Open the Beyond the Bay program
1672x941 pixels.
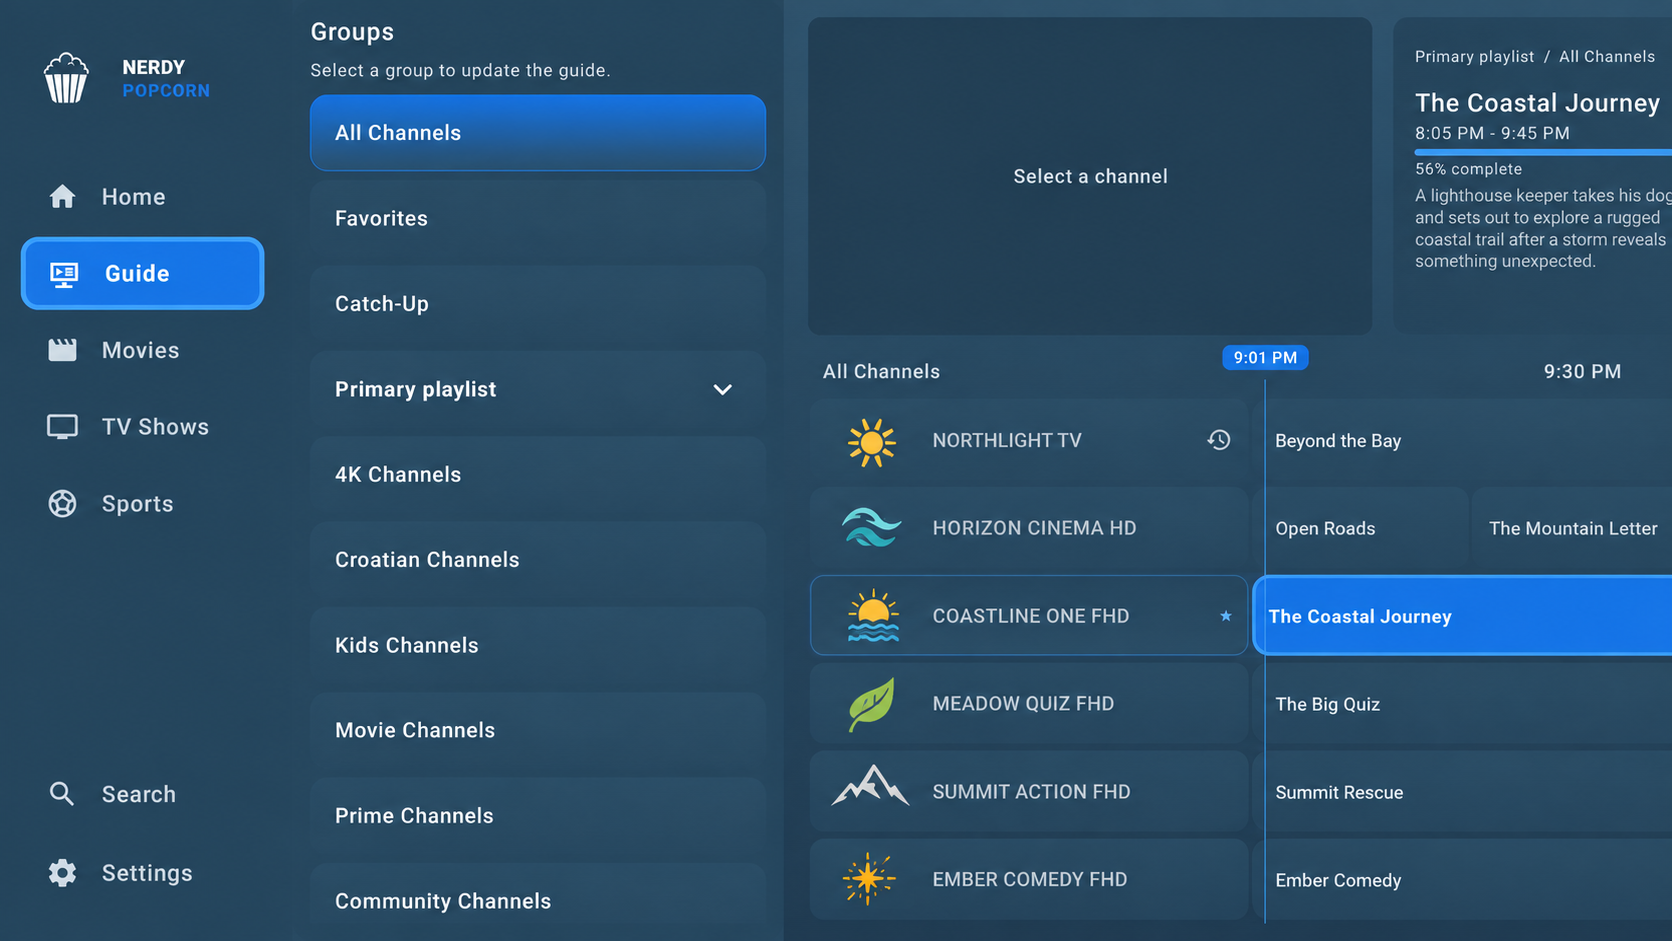click(x=1463, y=441)
